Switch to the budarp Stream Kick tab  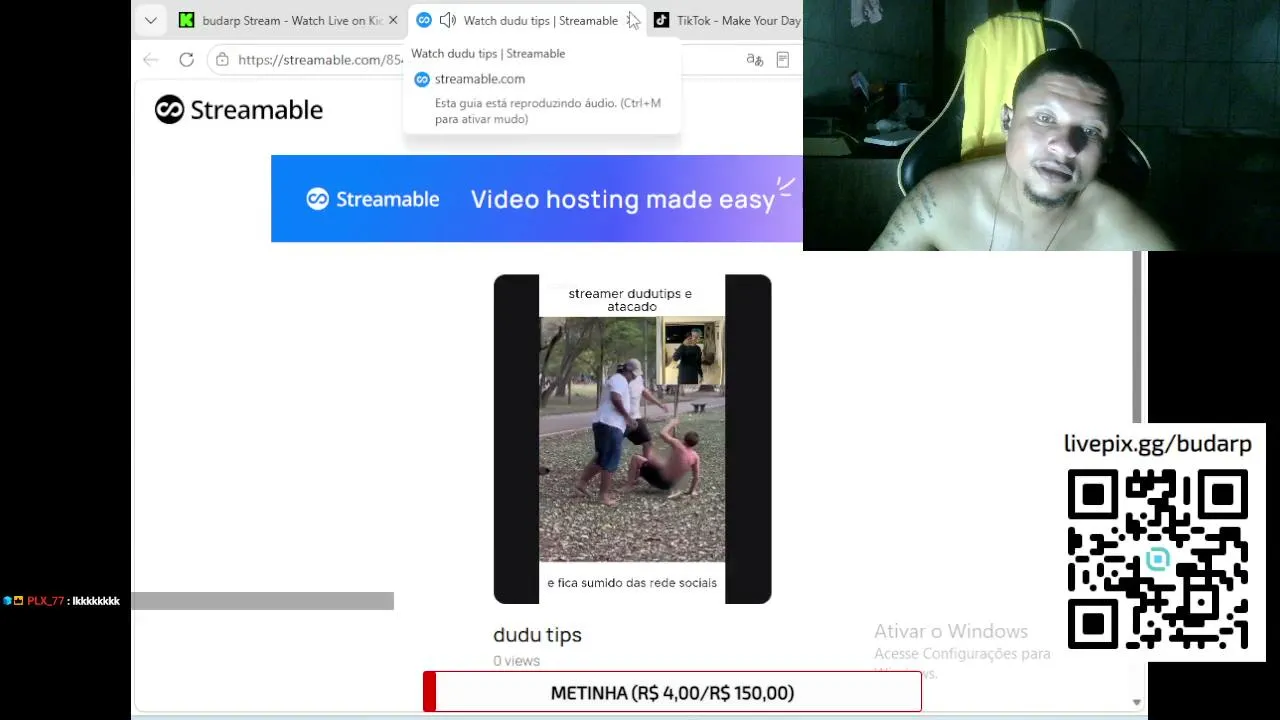289,20
